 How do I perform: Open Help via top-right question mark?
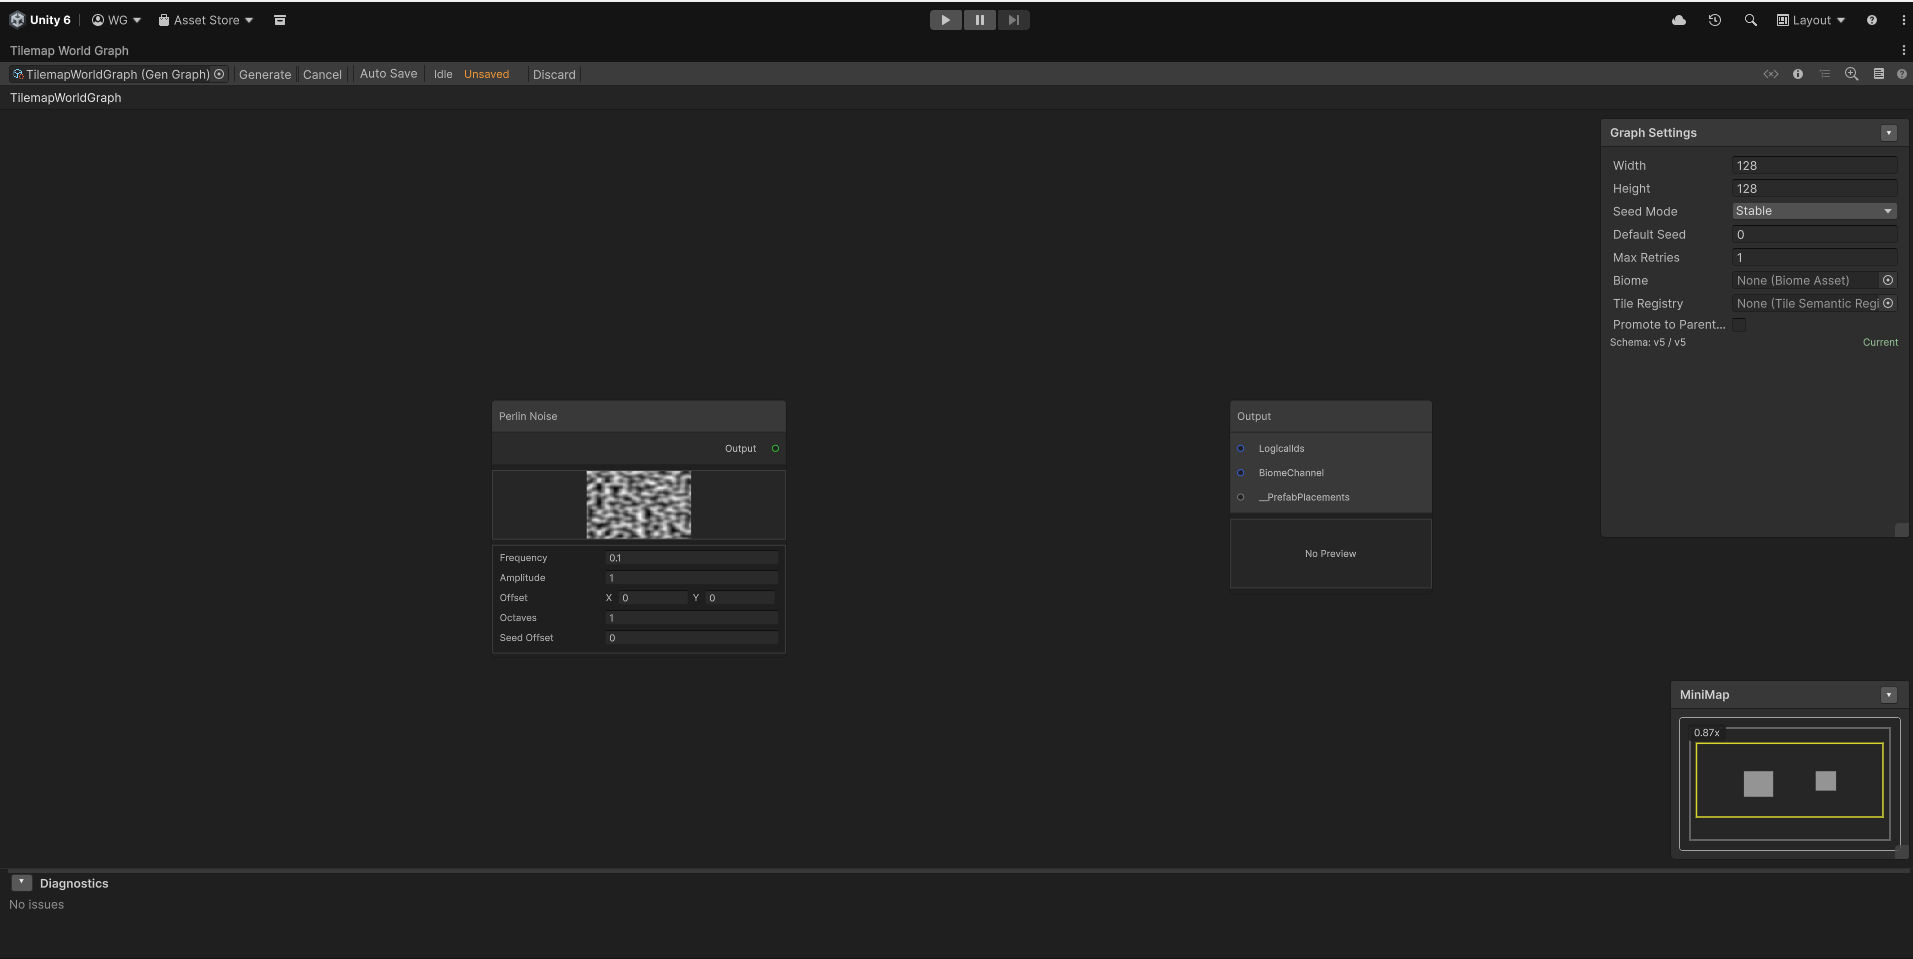(x=1872, y=20)
